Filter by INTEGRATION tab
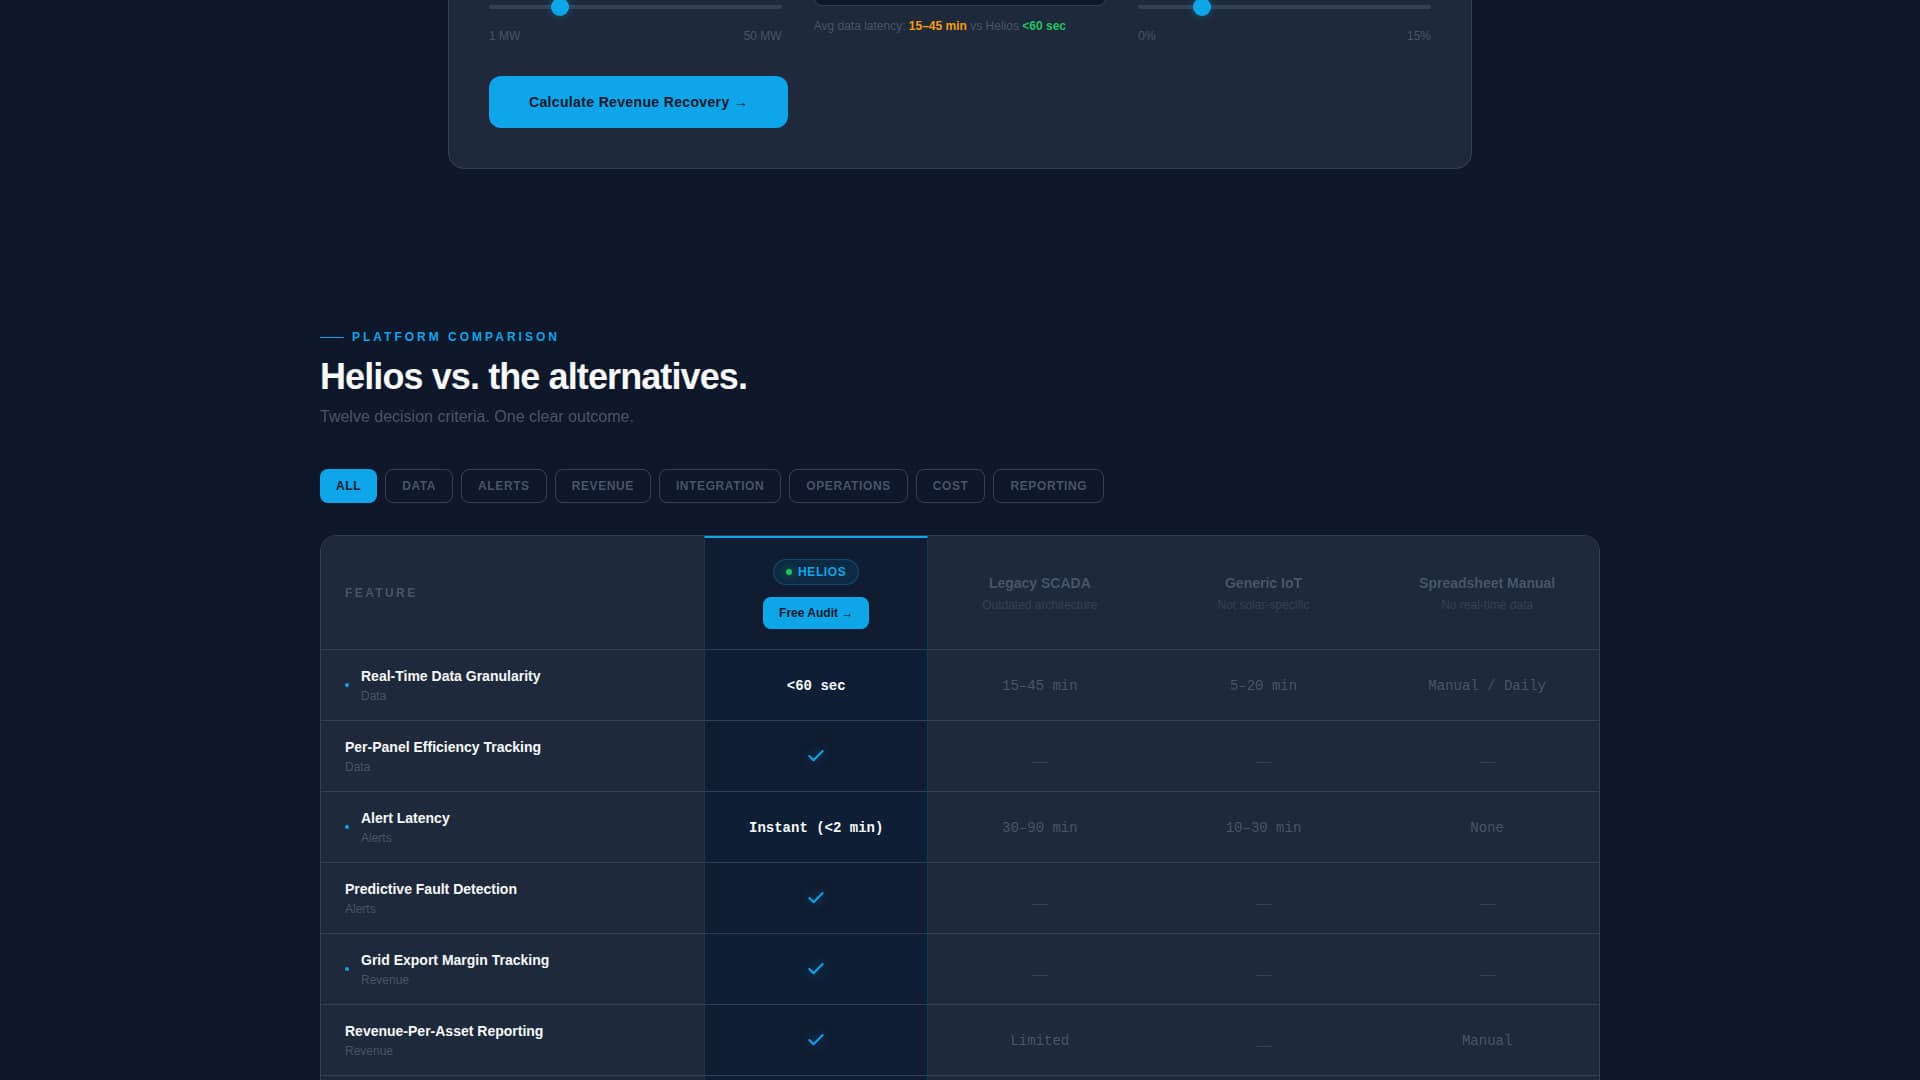This screenshot has height=1080, width=1920. [720, 486]
